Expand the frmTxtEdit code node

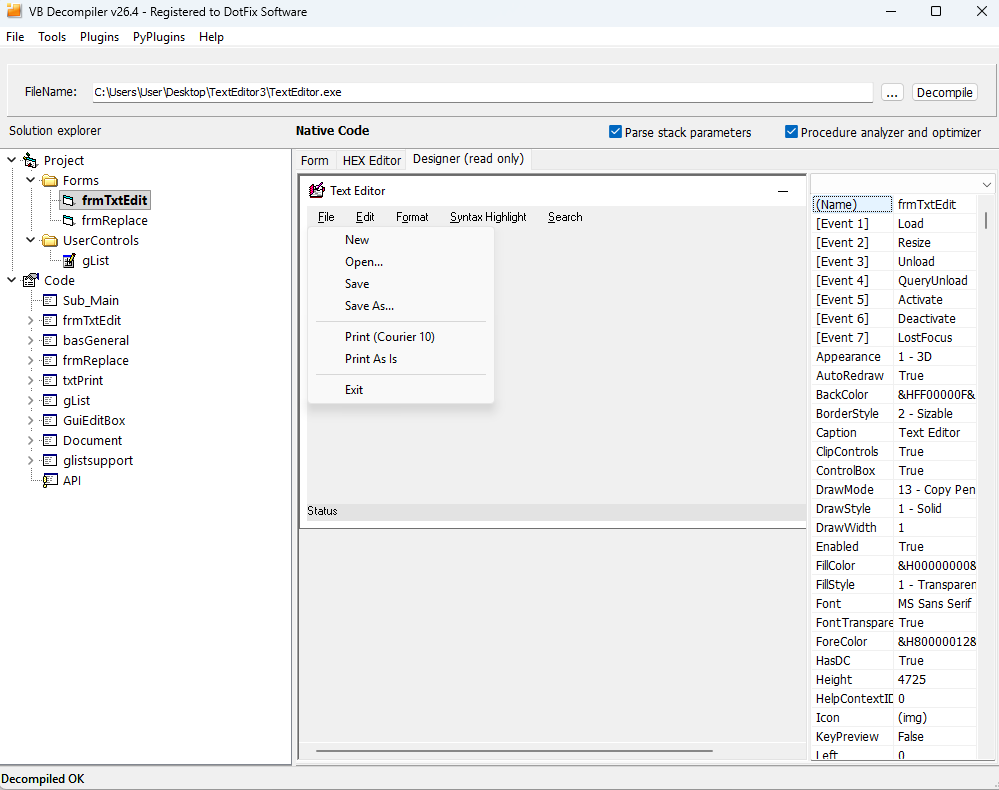(31, 320)
